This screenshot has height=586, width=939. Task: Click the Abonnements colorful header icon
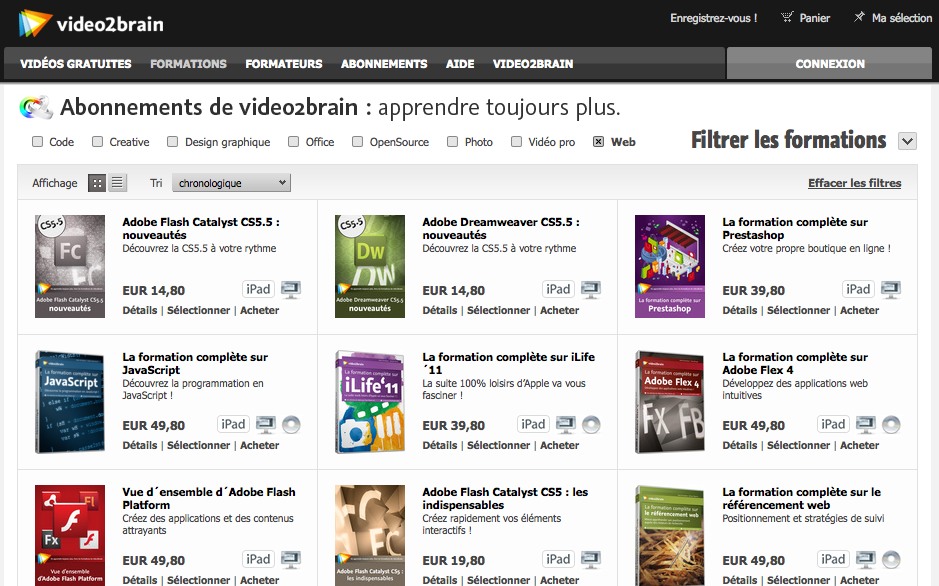[36, 108]
